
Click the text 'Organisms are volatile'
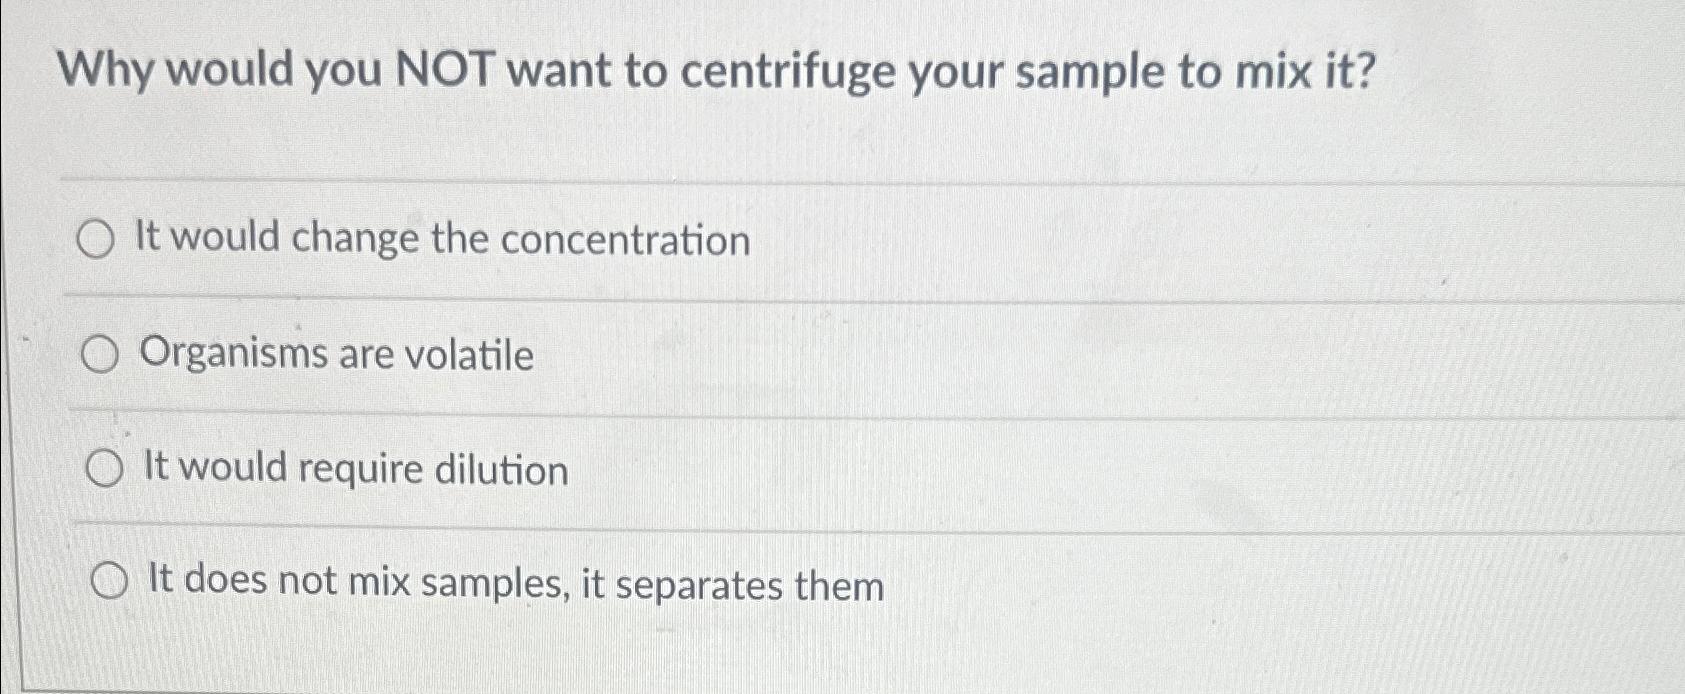[x=336, y=353]
